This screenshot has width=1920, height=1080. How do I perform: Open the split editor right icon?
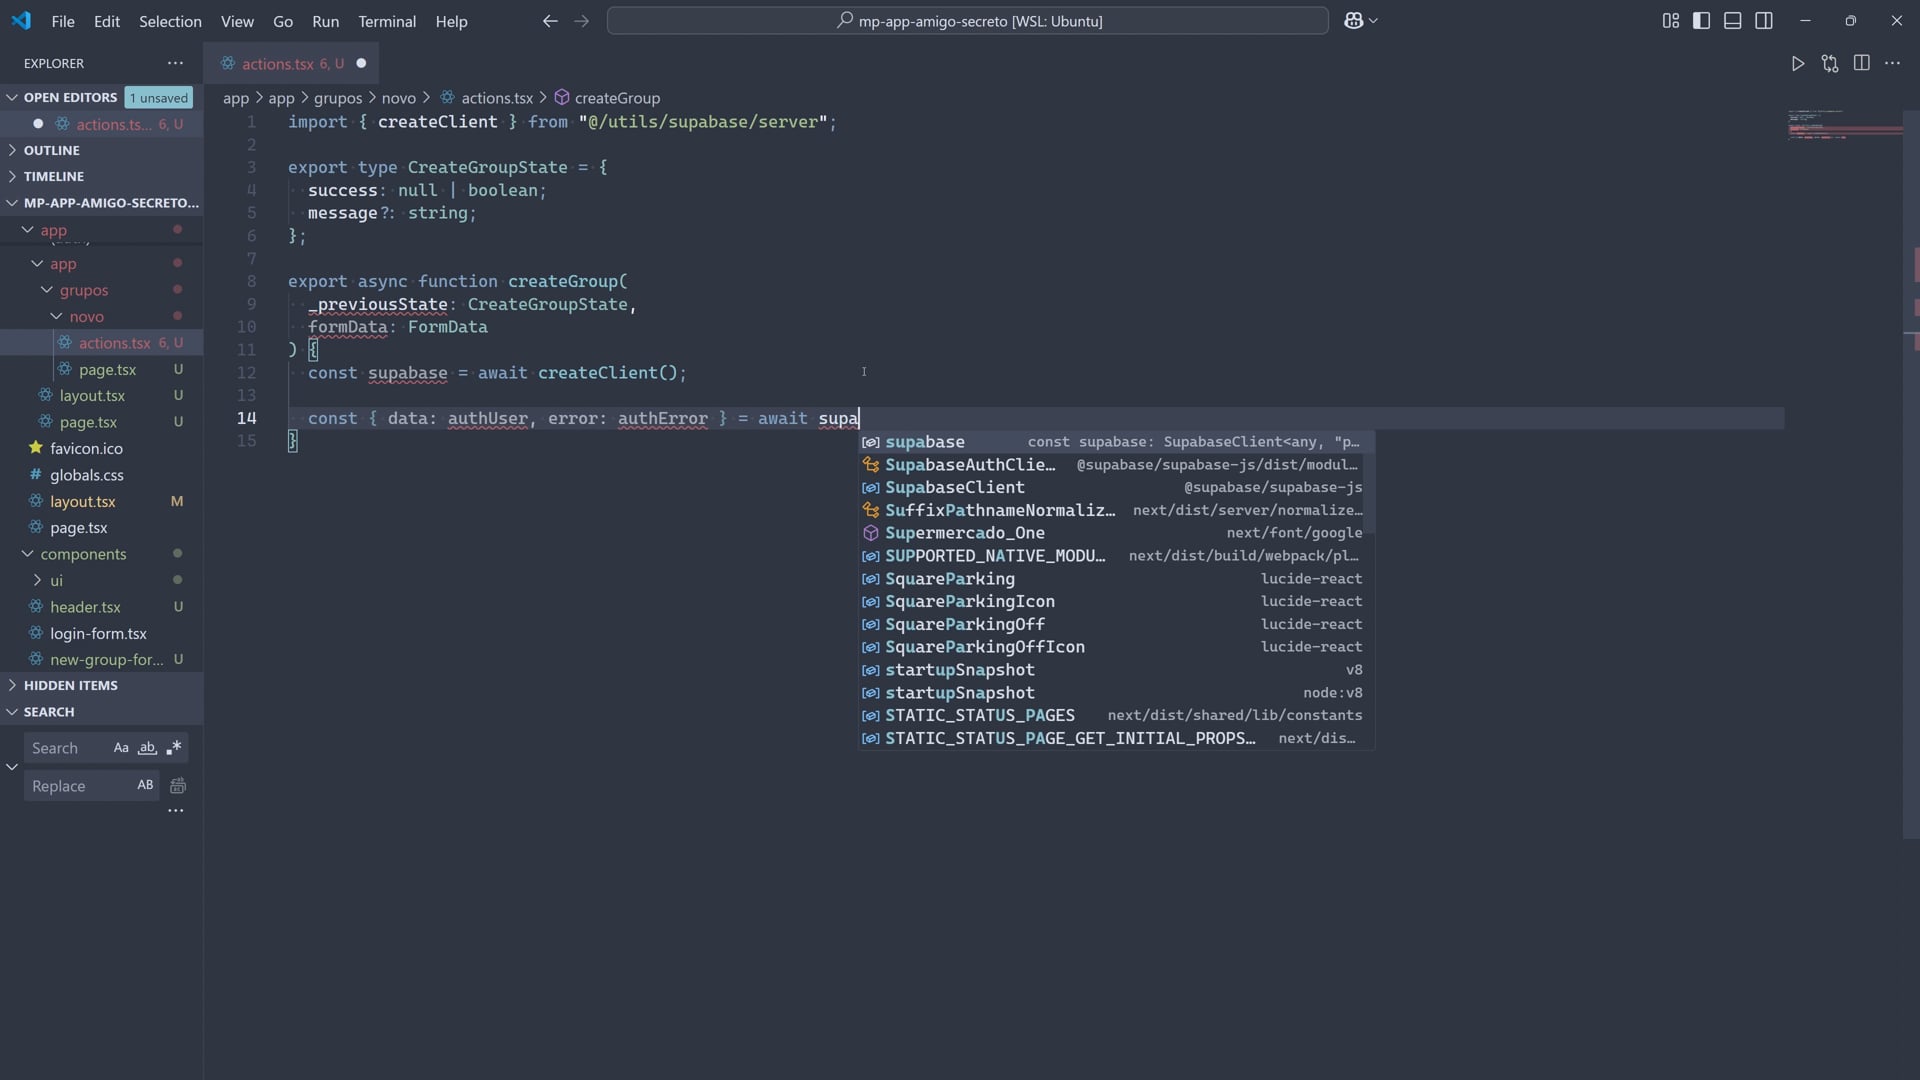coord(1861,63)
